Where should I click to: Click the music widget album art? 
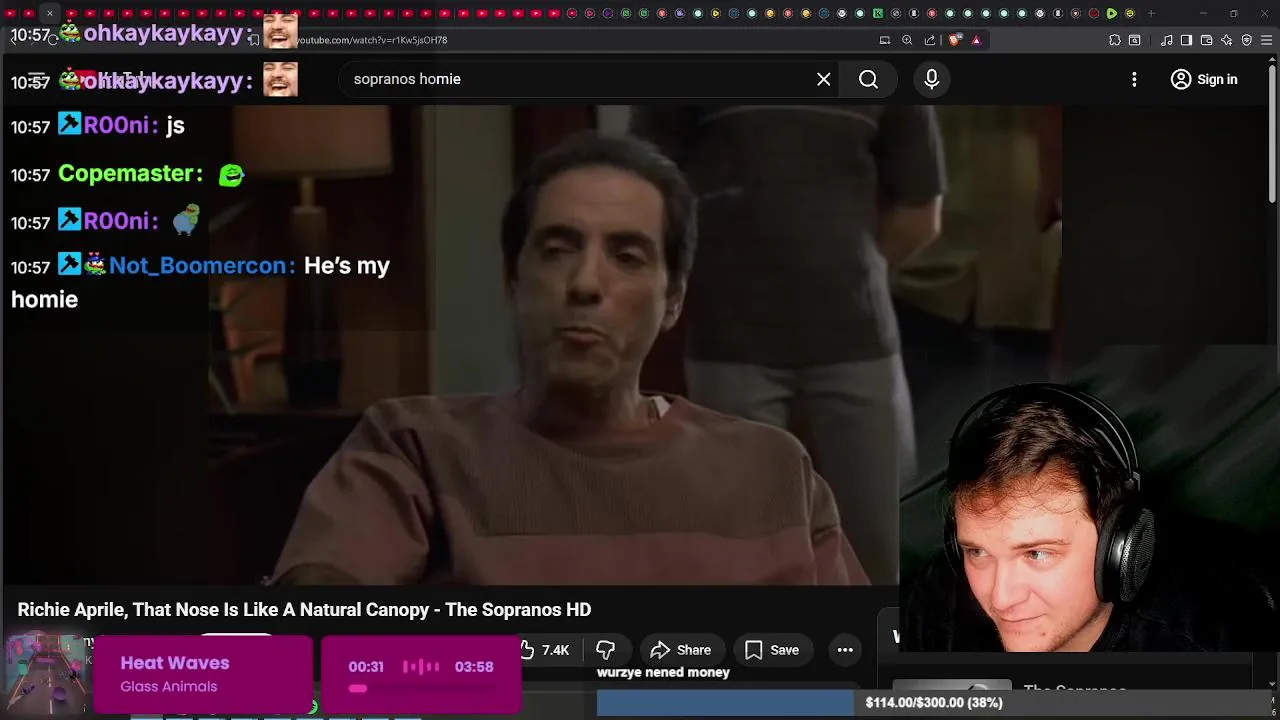pos(46,672)
